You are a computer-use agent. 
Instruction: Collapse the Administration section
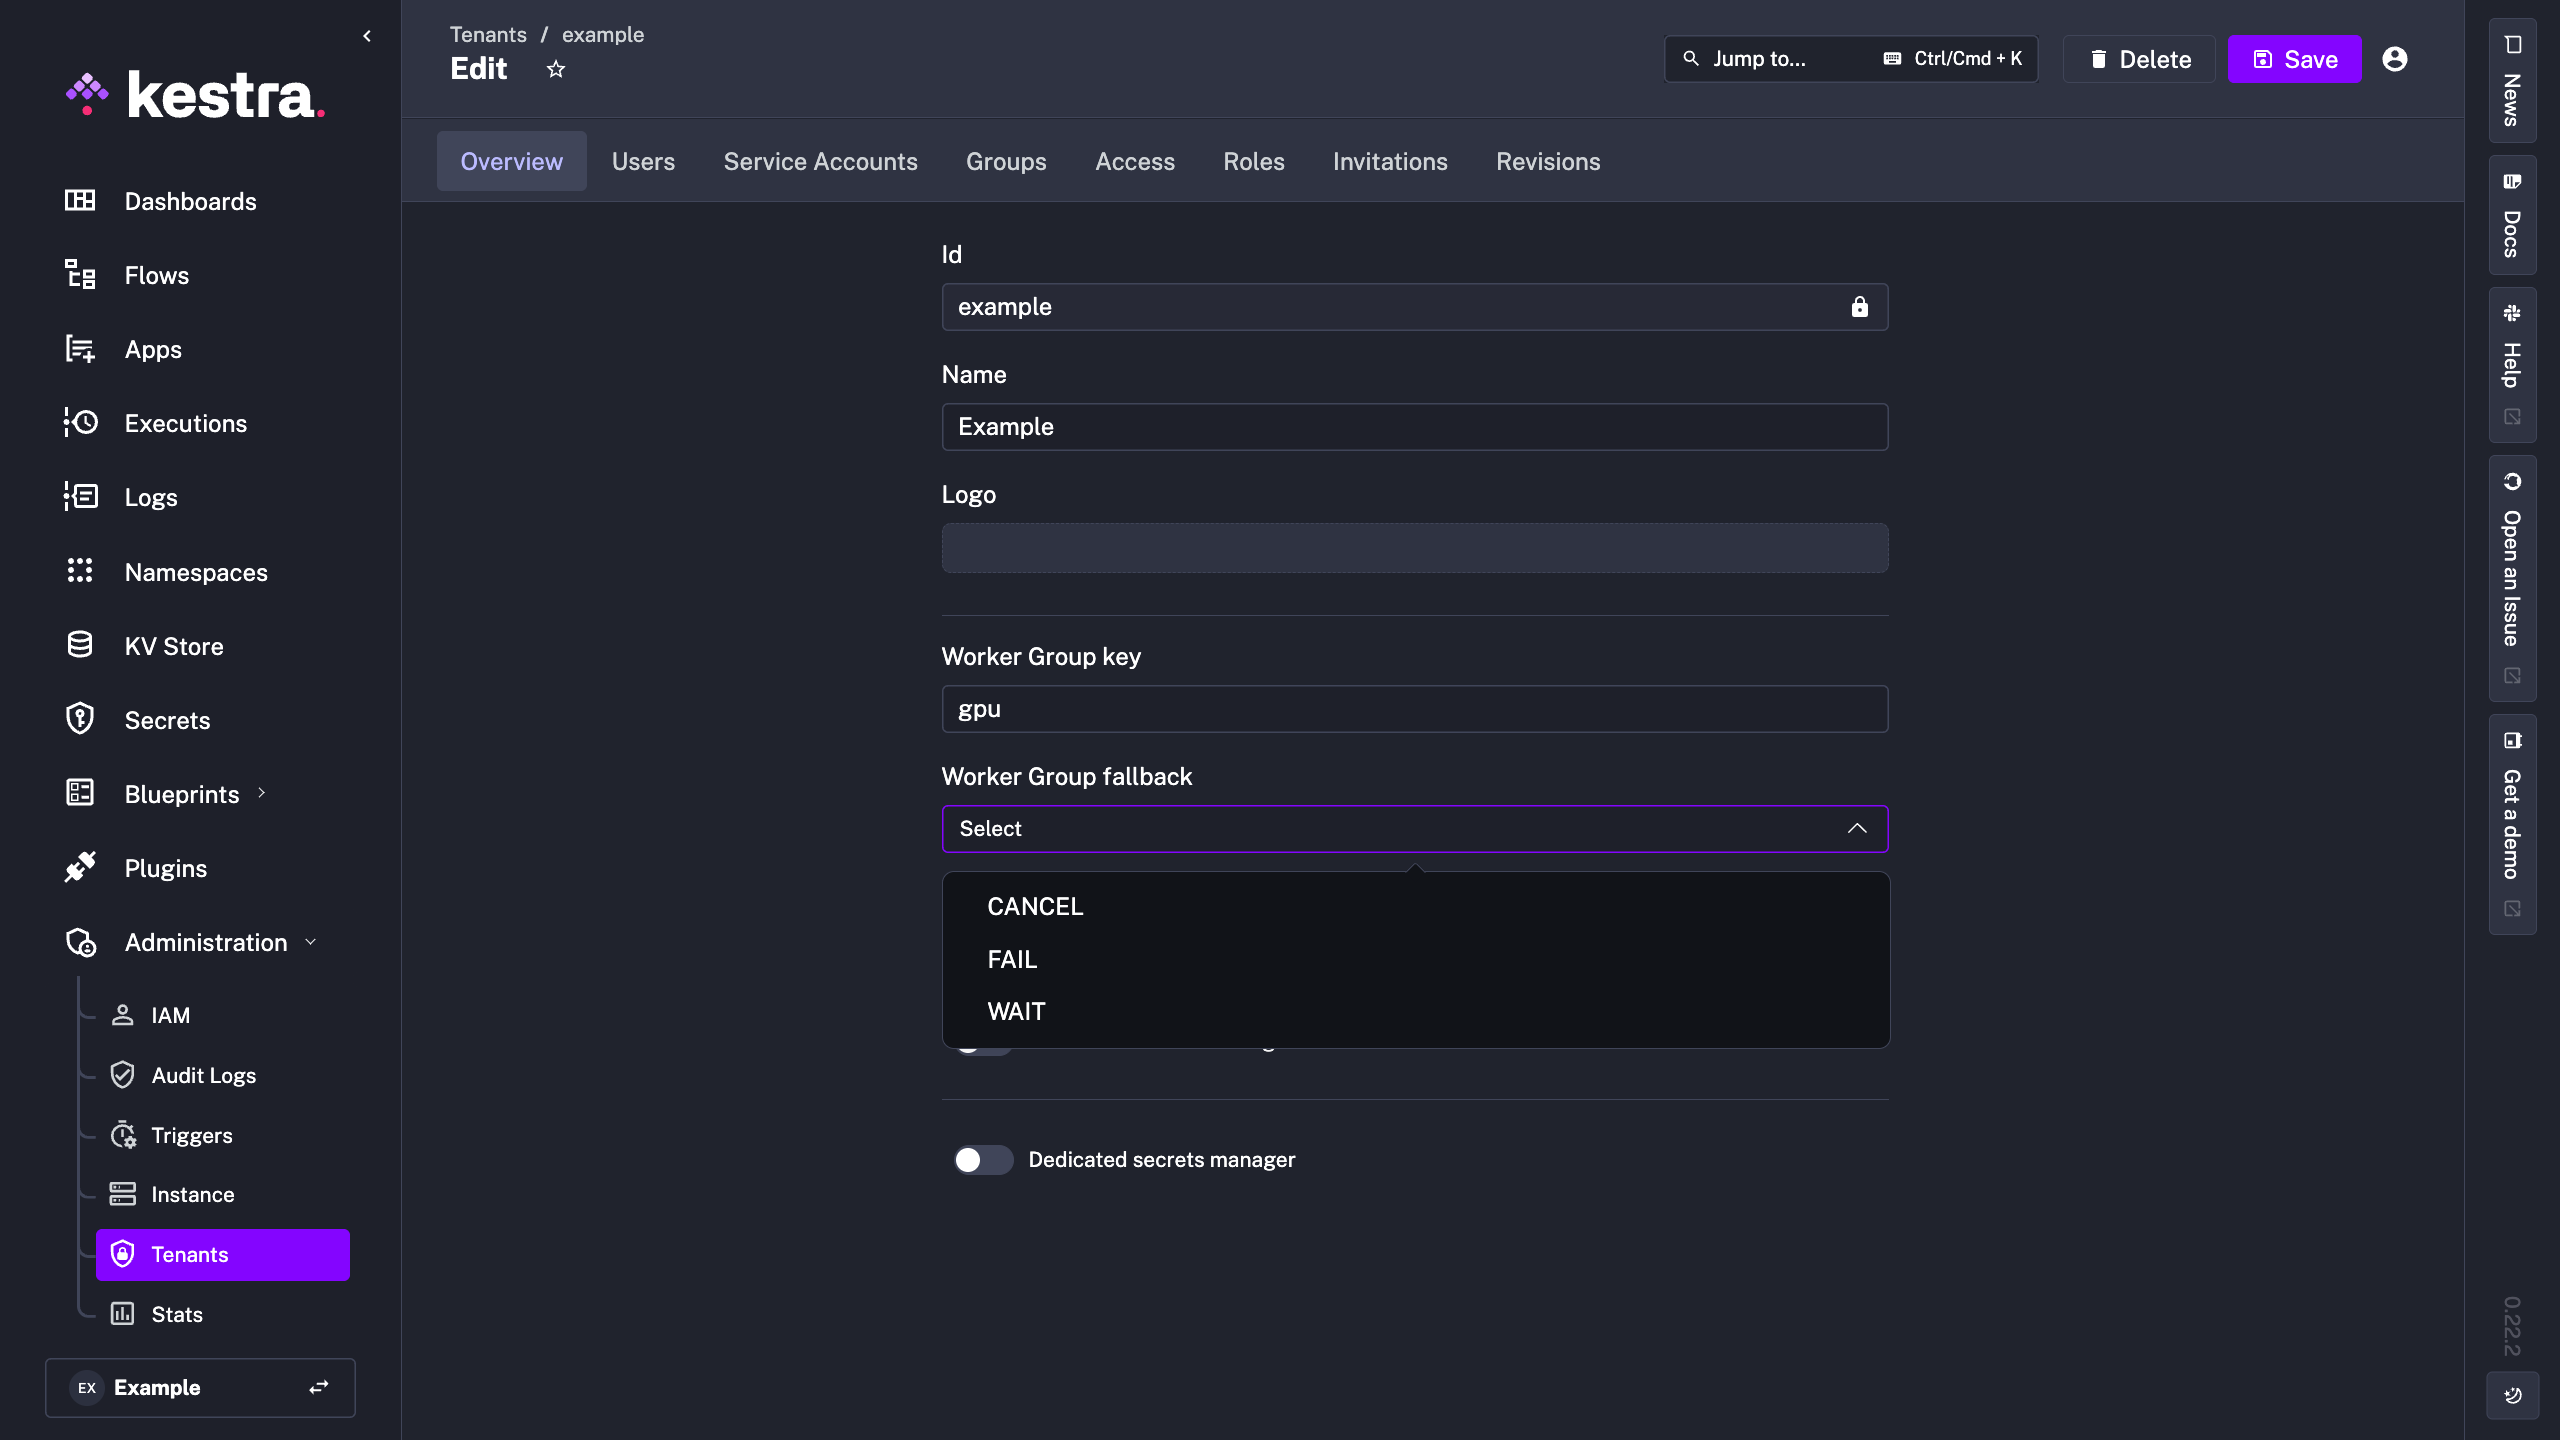point(308,941)
